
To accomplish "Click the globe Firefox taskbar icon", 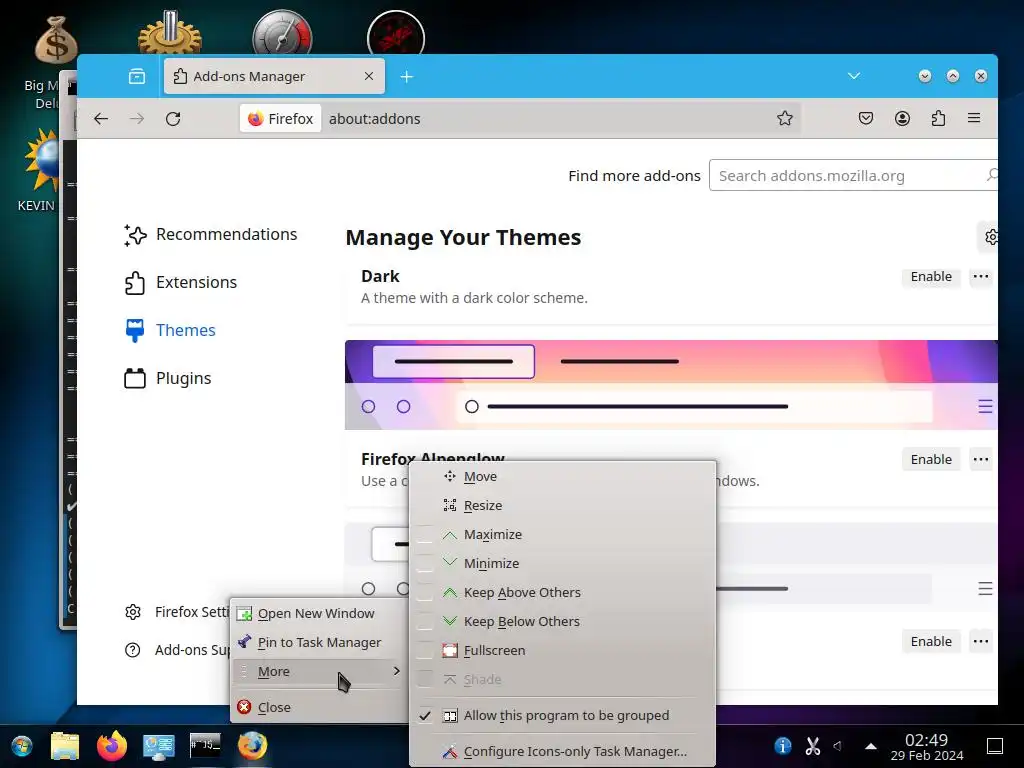I will pos(252,746).
